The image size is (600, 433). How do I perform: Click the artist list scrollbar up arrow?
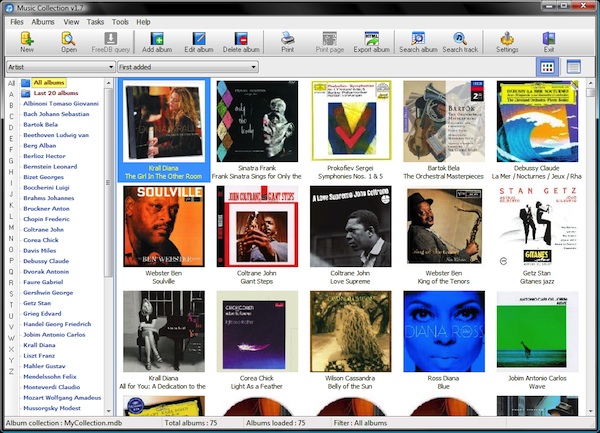(109, 83)
